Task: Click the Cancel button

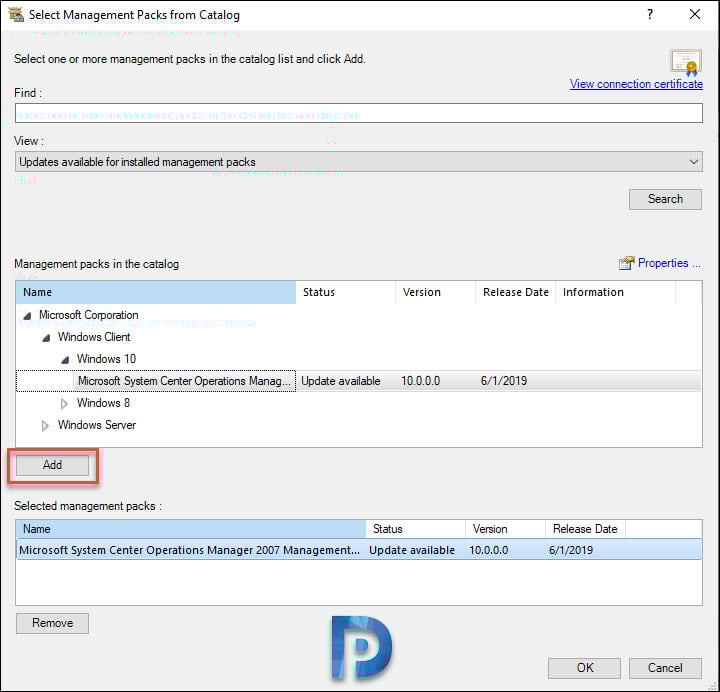Action: (665, 668)
